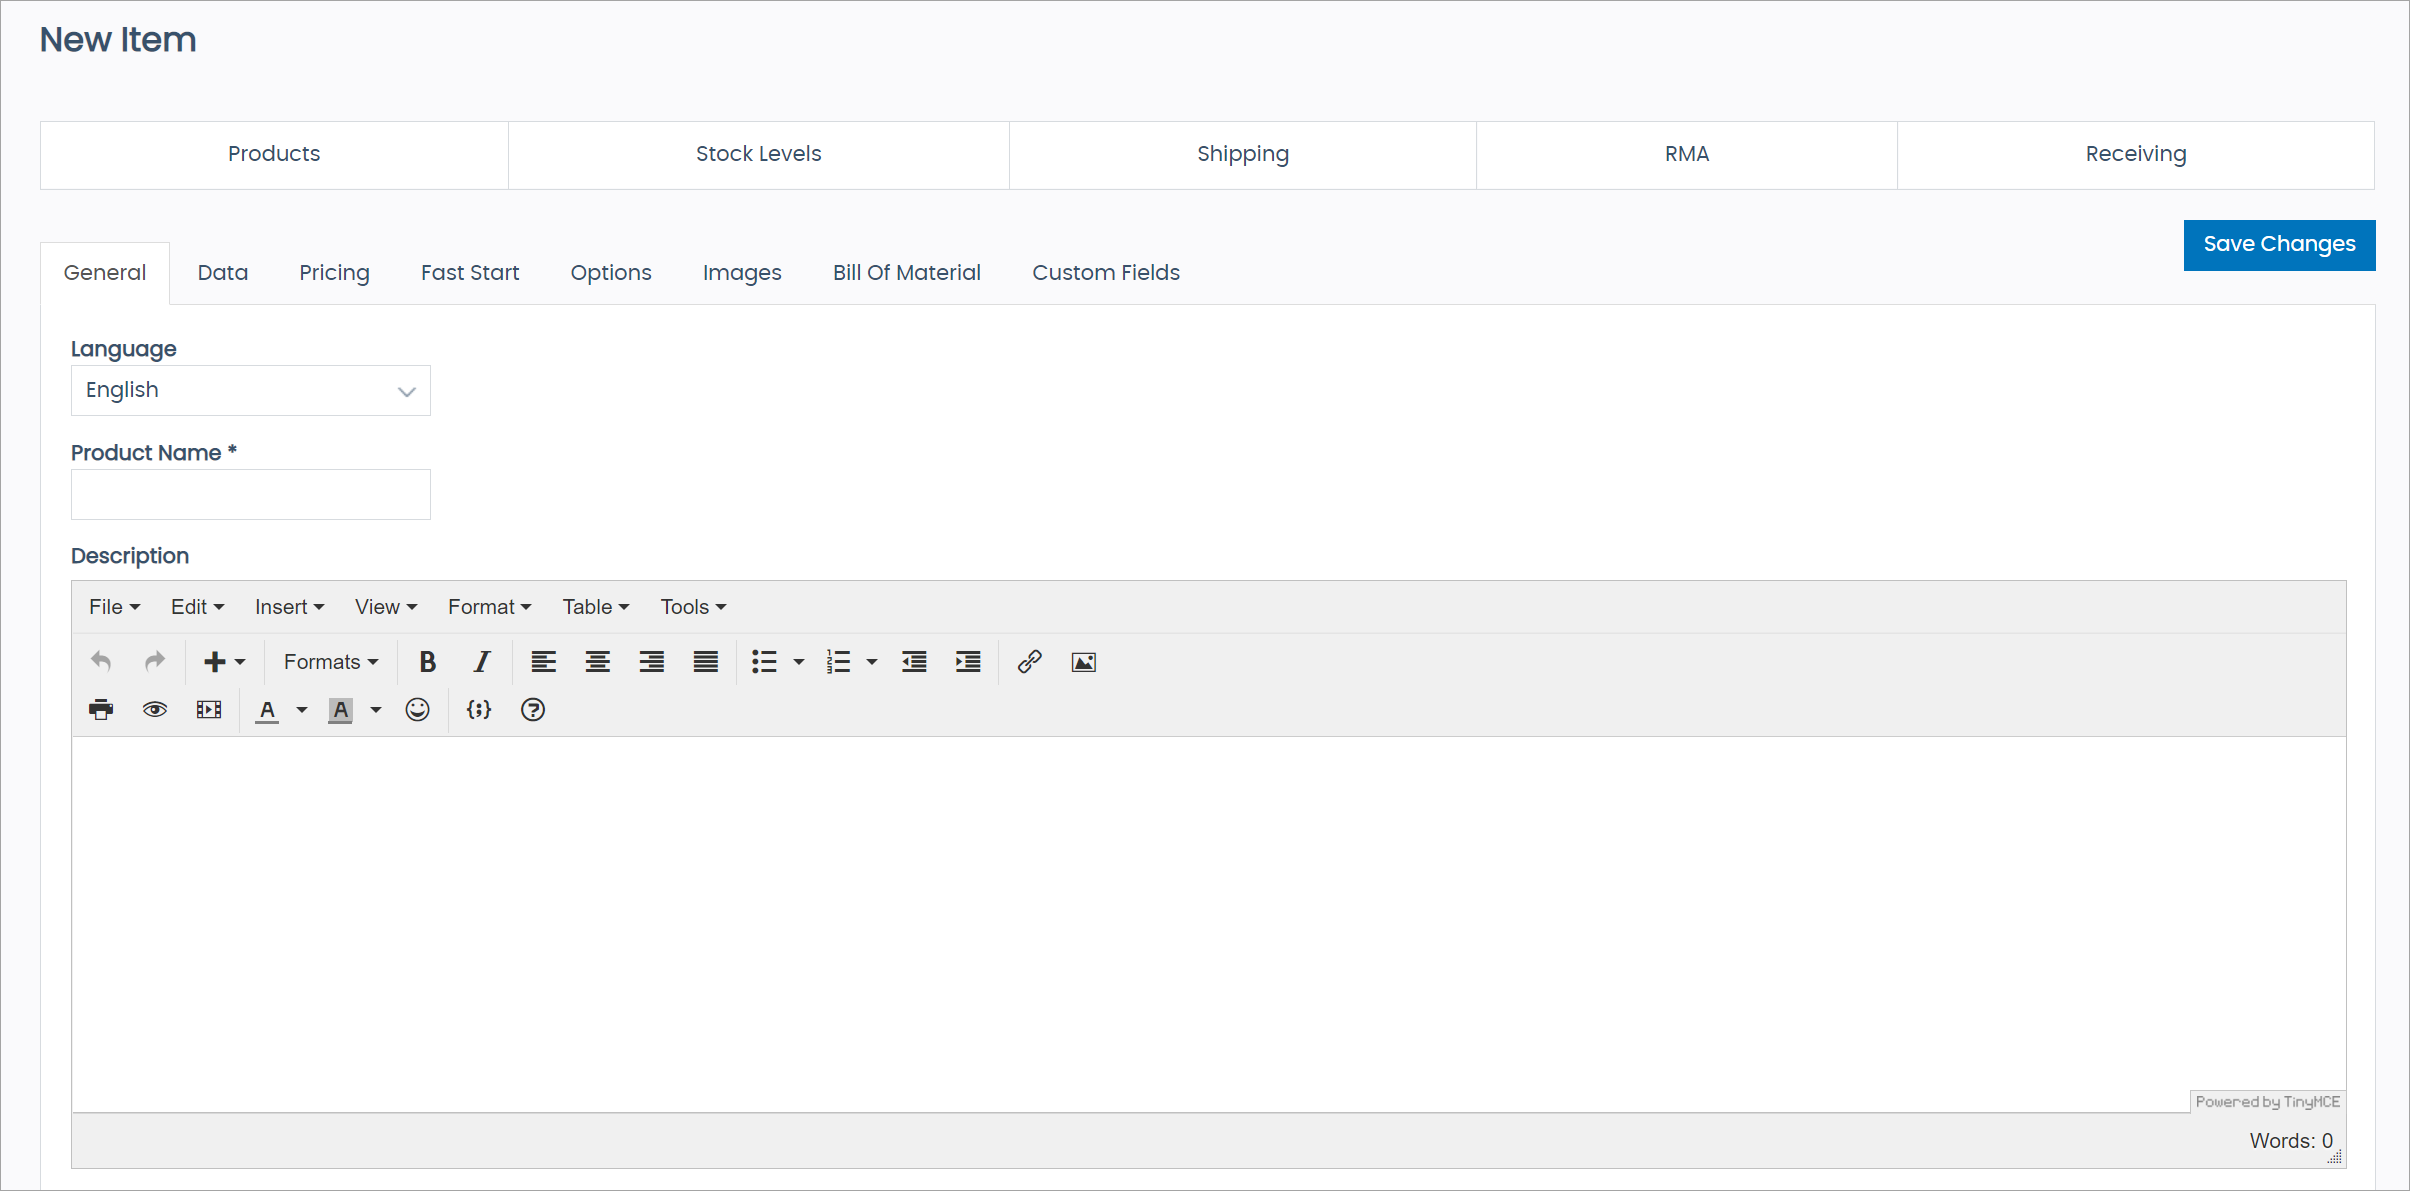2410x1191 pixels.
Task: Toggle center alignment in the editor
Action: (x=597, y=661)
